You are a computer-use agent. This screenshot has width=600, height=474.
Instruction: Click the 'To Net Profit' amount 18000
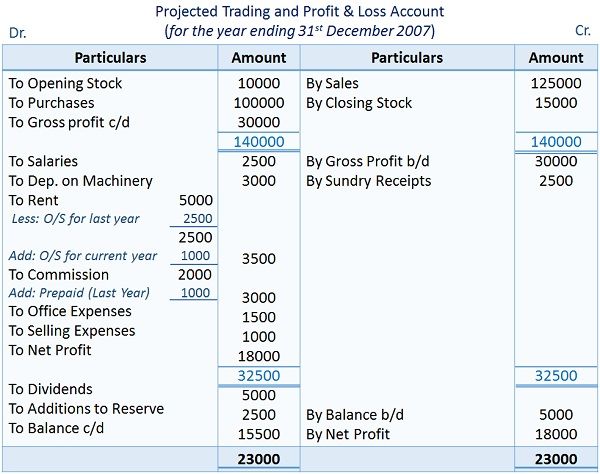[x=259, y=356]
